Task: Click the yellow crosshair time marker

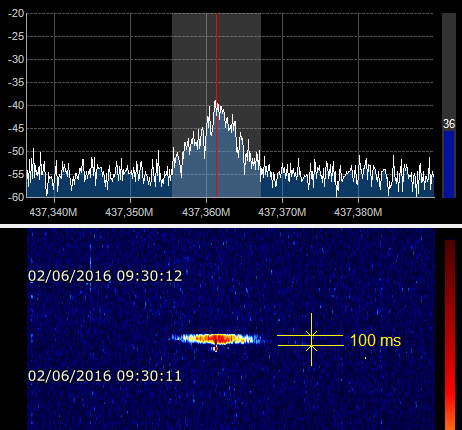Action: coord(311,340)
